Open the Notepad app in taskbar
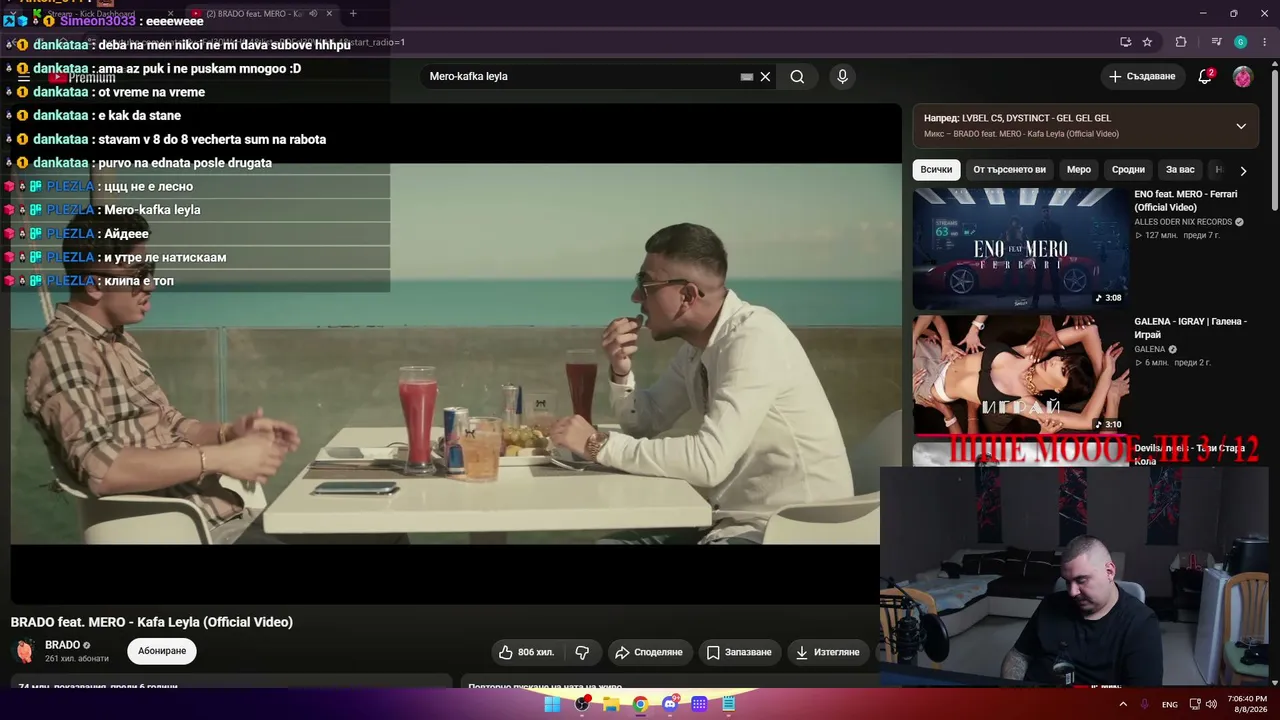The height and width of the screenshot is (720, 1280). (x=729, y=704)
